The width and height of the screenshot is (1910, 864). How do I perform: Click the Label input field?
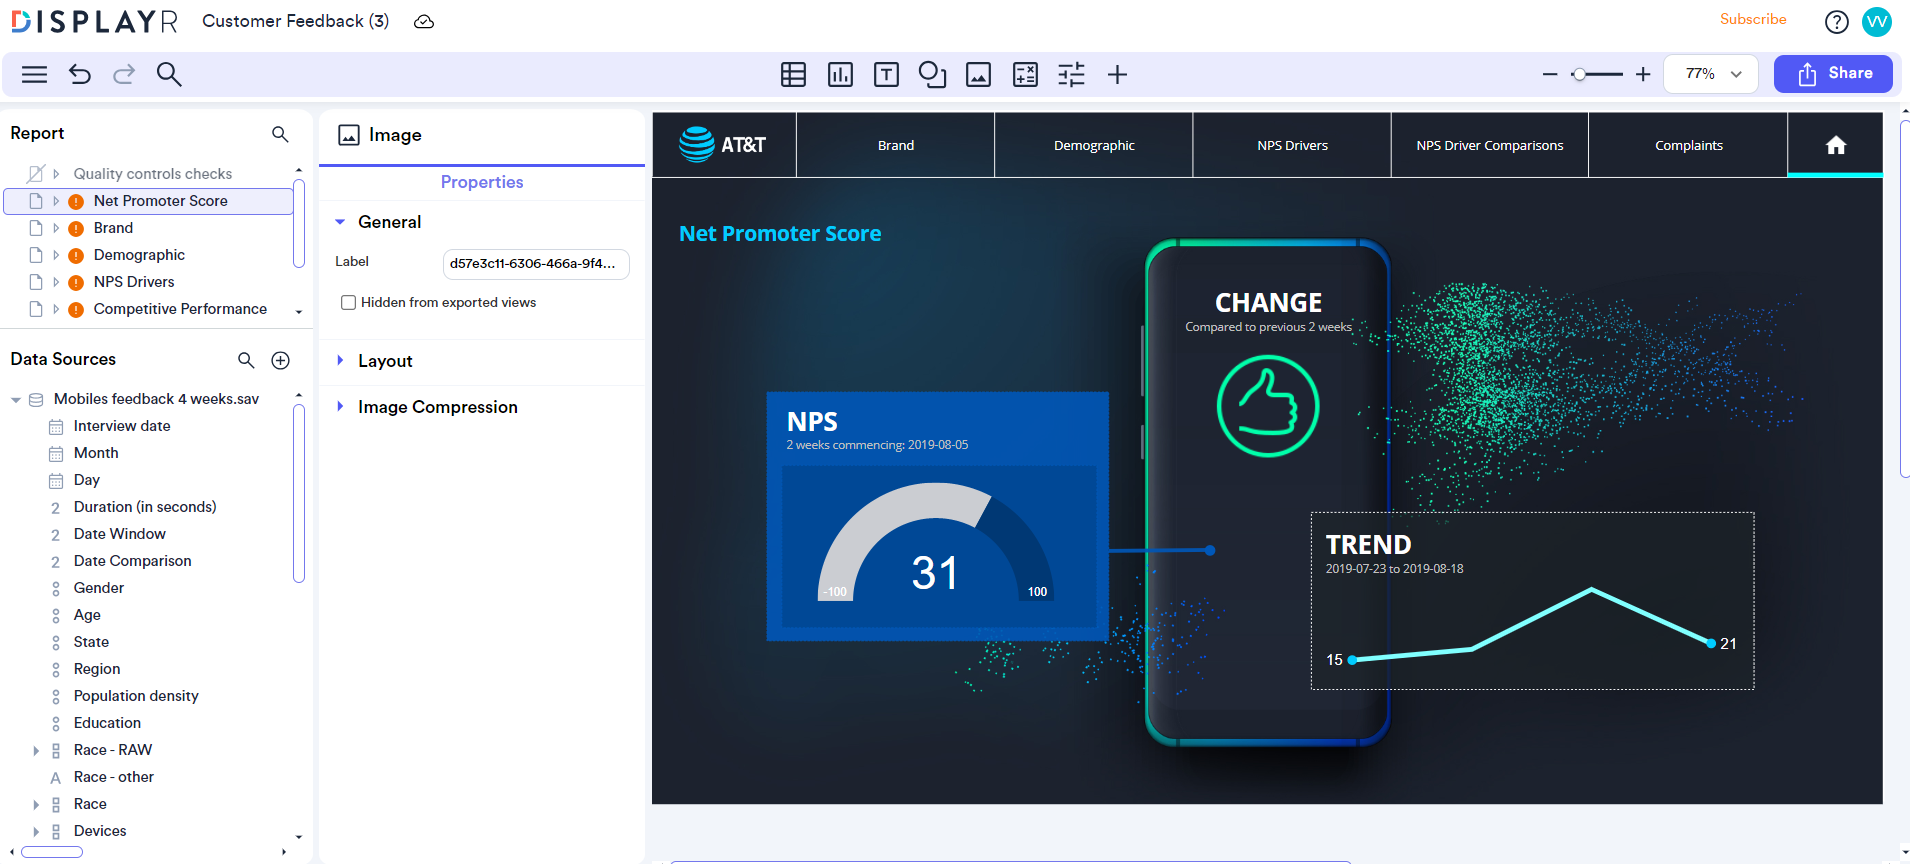[536, 264]
